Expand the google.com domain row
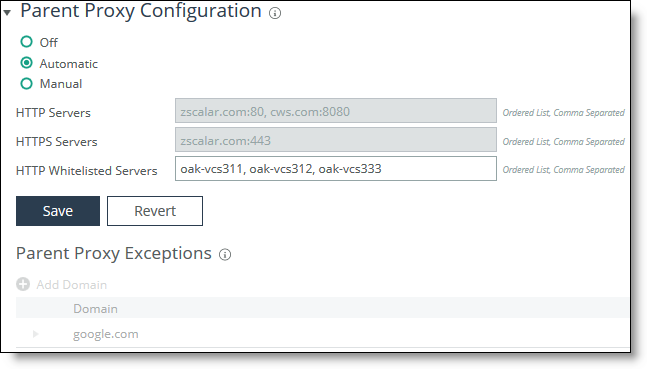Viewport: 647px width, 369px height. pos(36,334)
